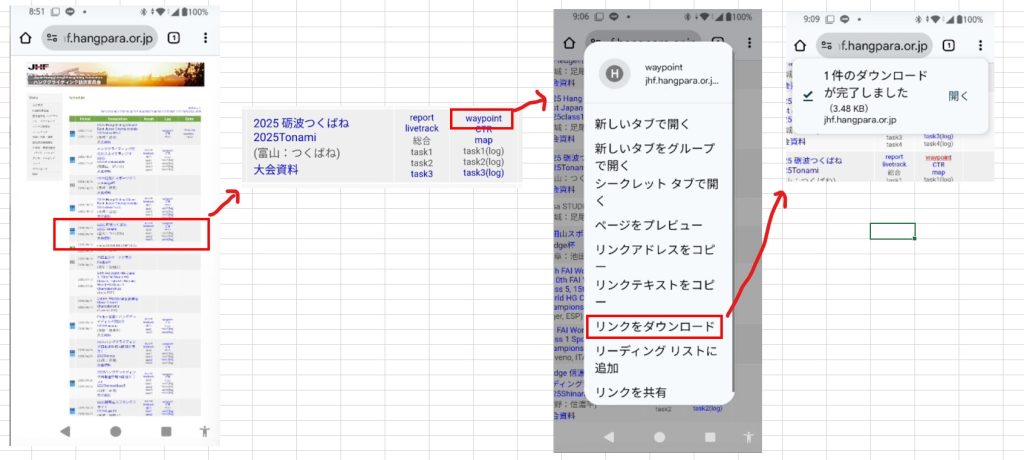The image size is (1024, 460).
Task: Click the round H avatar in the context menu header
Action: (x=614, y=72)
